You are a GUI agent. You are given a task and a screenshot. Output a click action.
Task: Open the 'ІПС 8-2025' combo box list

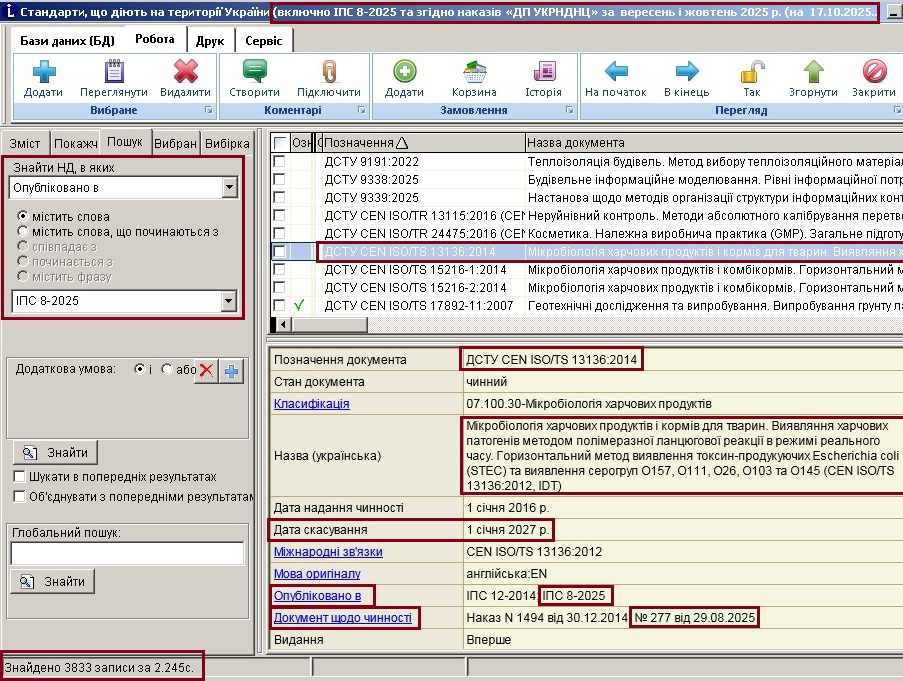coord(229,300)
